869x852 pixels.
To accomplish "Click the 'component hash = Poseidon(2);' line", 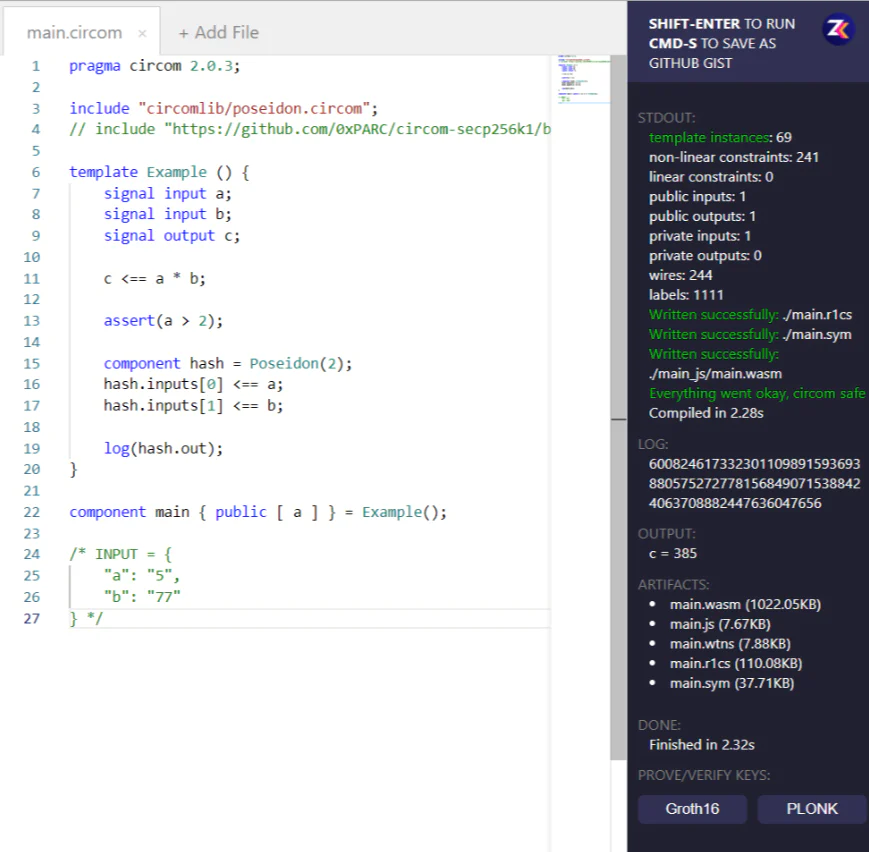I will 228,363.
